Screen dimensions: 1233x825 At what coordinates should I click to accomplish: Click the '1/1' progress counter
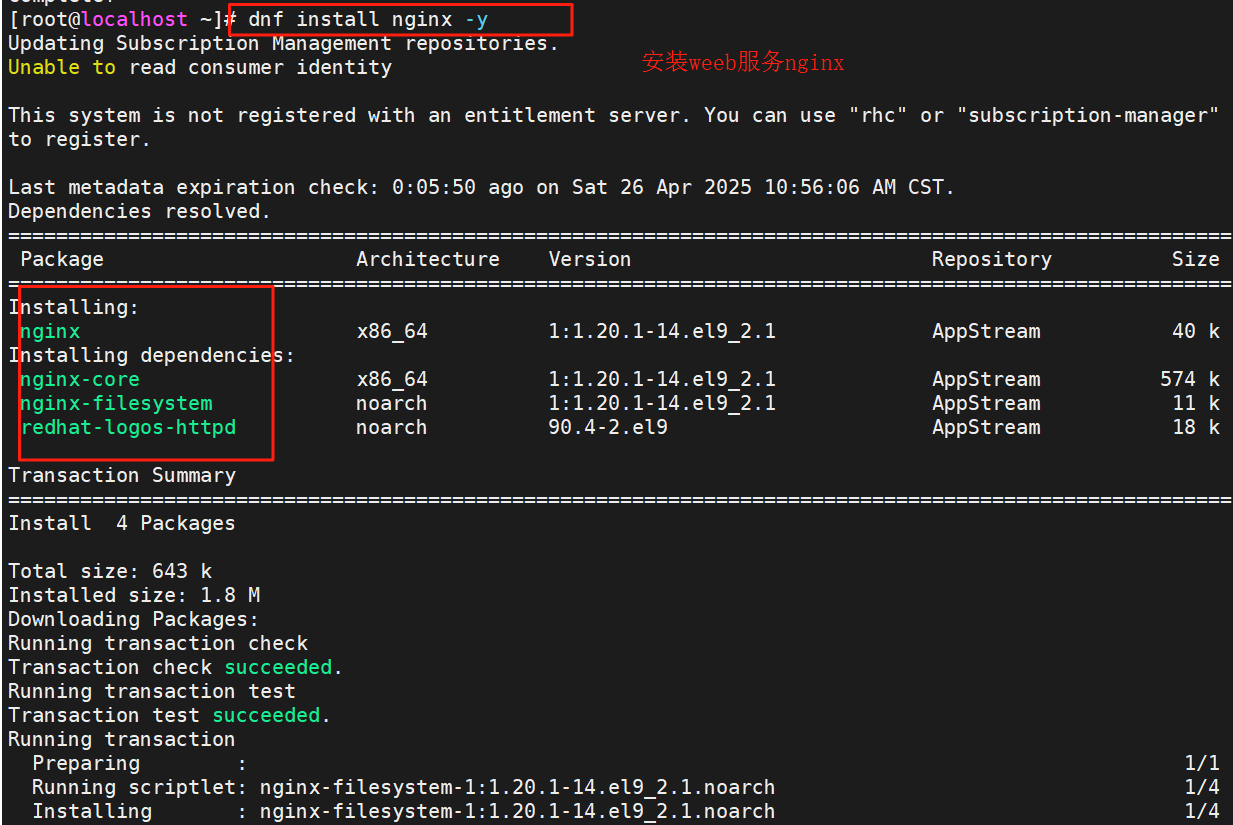tap(1202, 763)
